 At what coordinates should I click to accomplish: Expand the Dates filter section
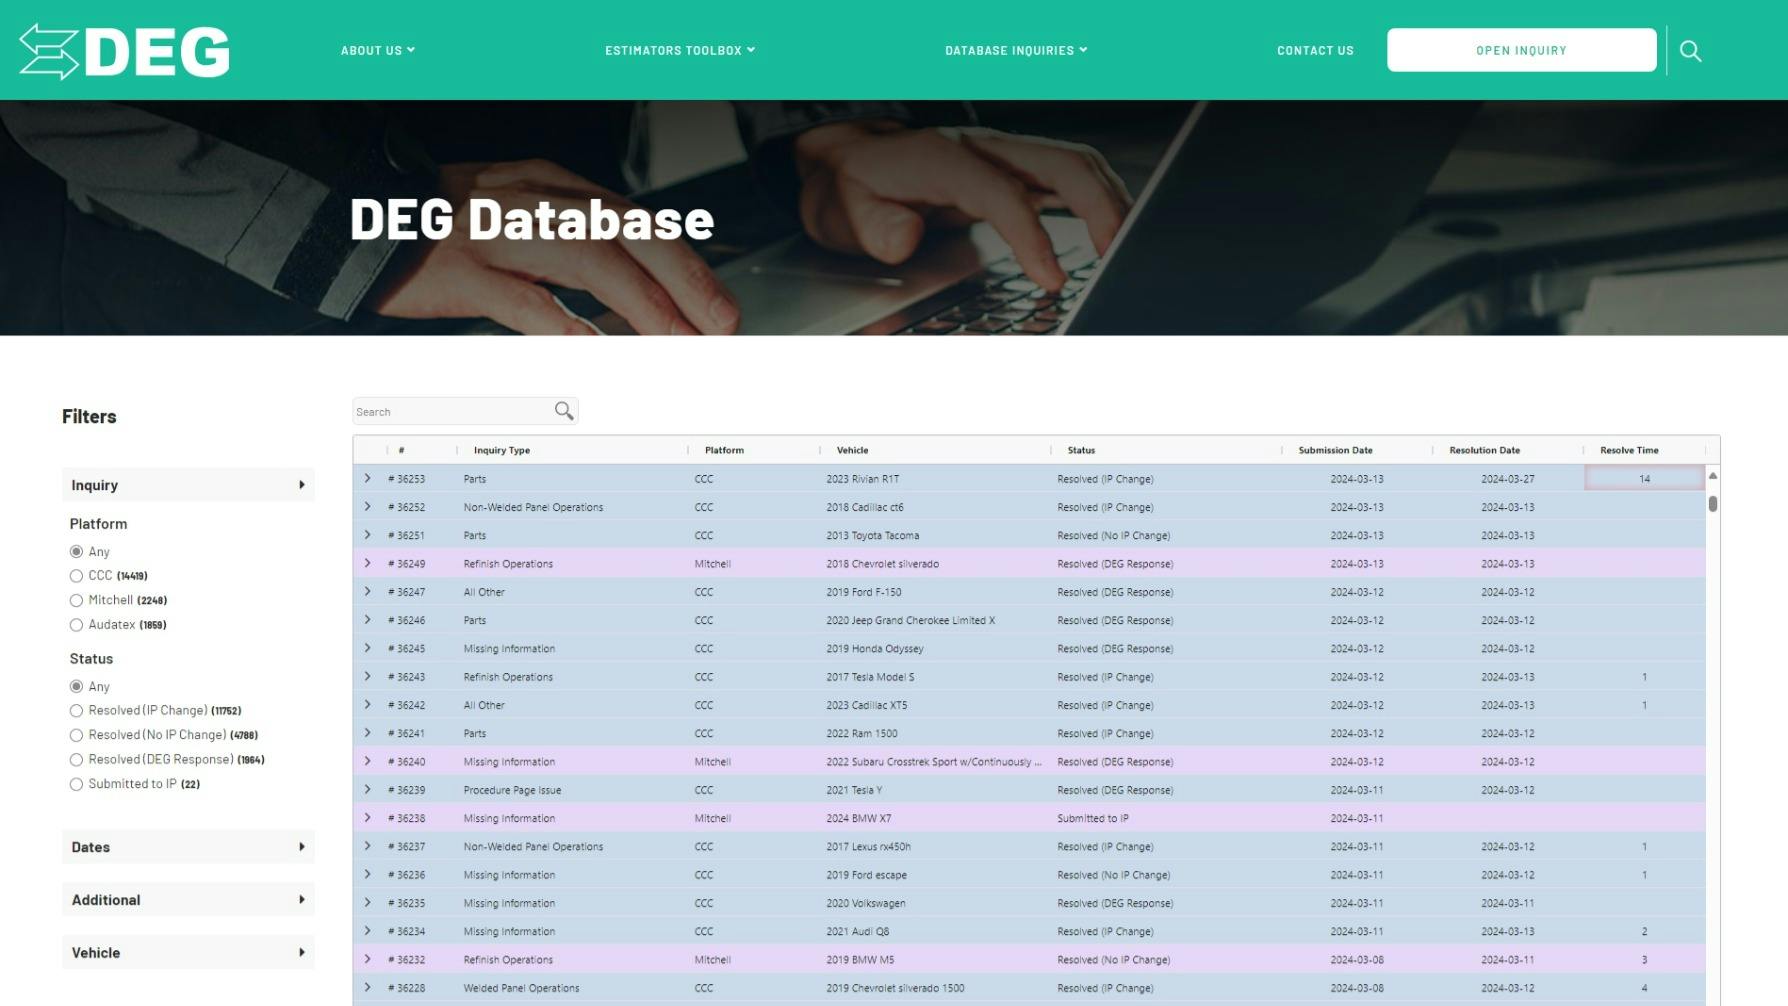pos(188,847)
